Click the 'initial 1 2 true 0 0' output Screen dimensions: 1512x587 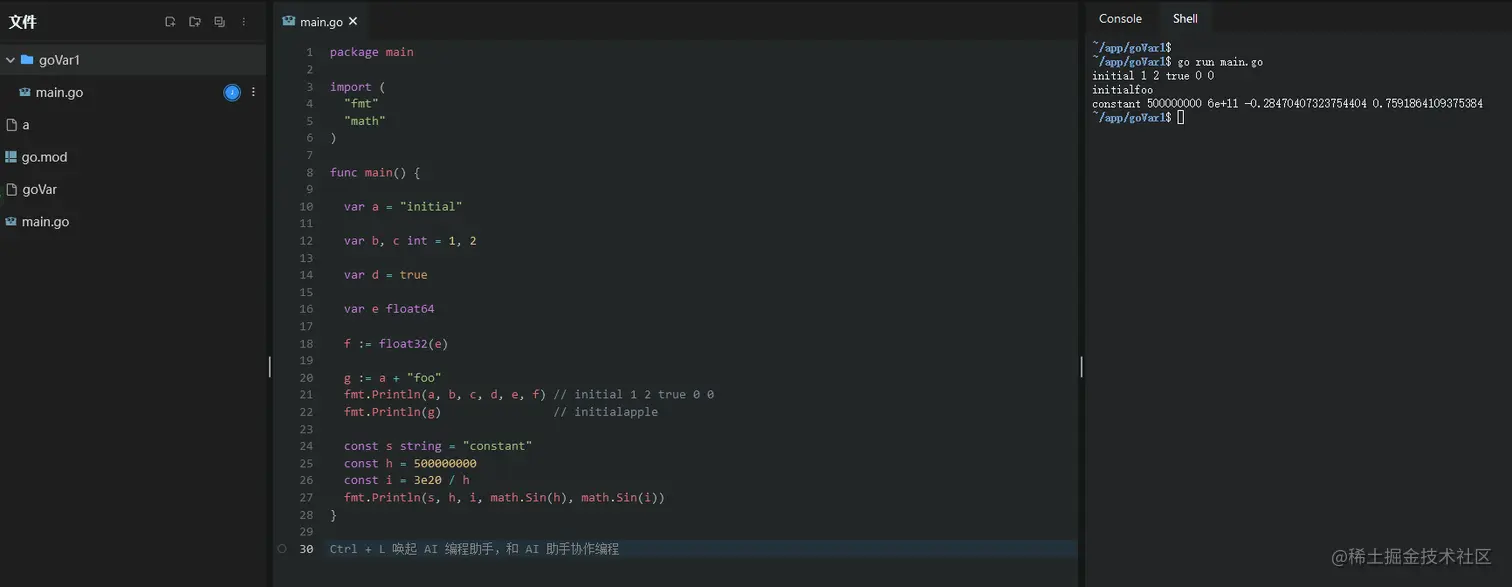tap(1153, 76)
